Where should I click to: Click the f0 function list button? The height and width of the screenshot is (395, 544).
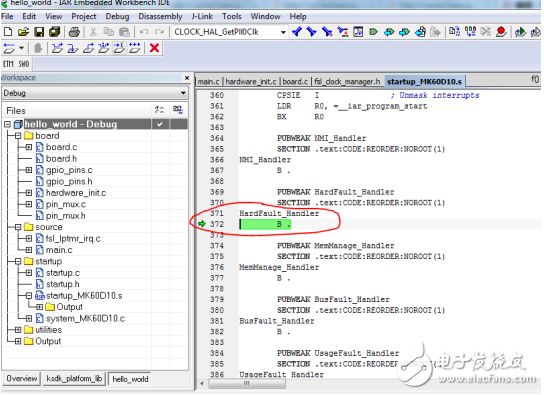[535, 79]
